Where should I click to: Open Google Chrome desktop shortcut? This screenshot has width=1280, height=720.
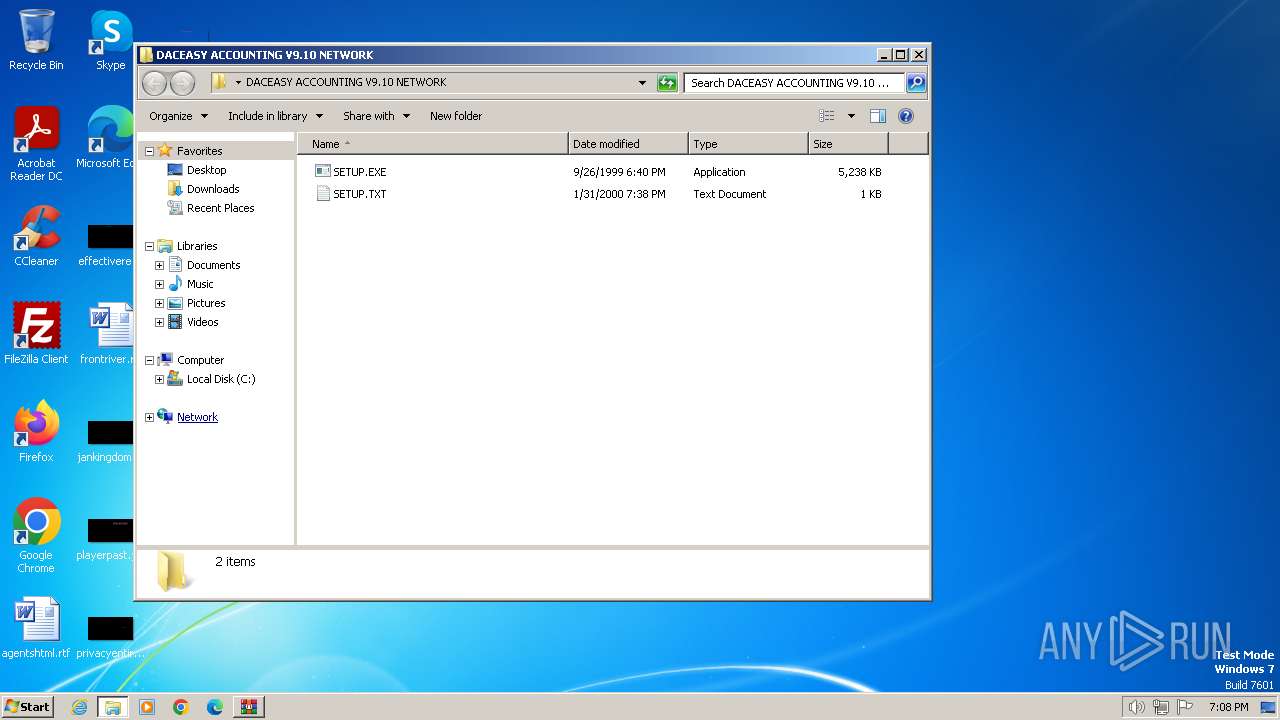tap(36, 536)
